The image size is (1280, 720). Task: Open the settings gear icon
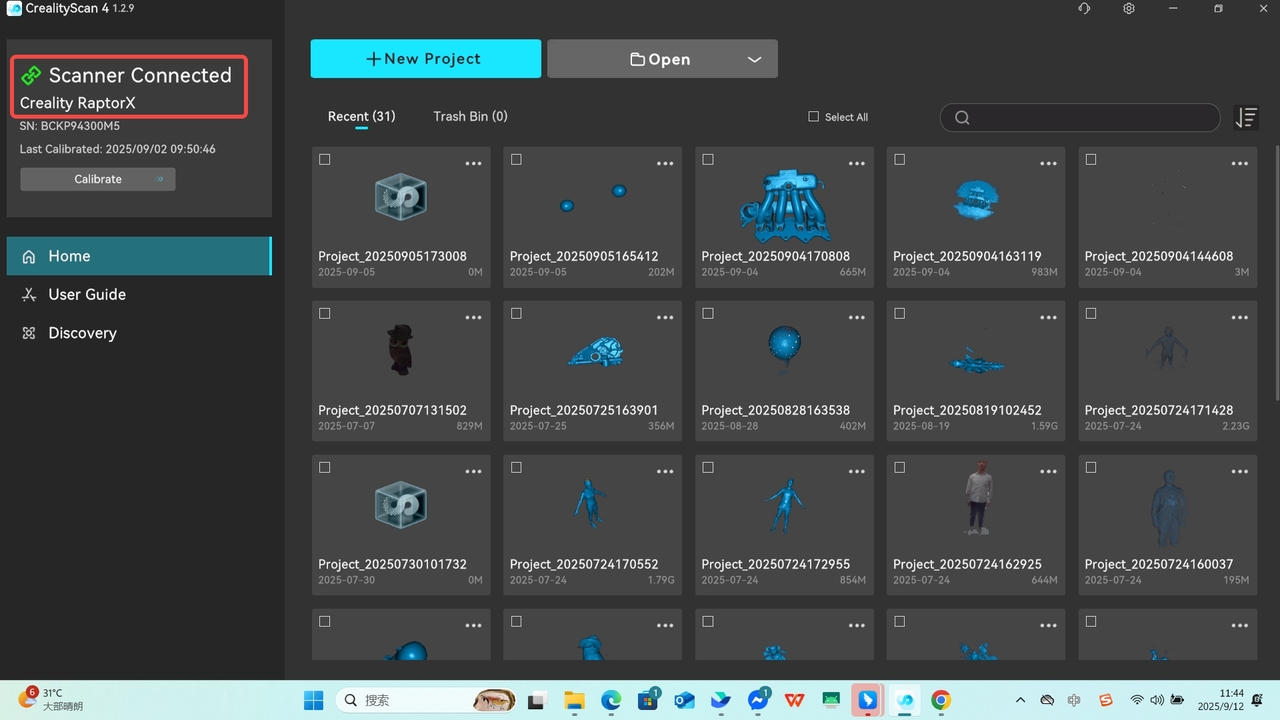[1129, 9]
